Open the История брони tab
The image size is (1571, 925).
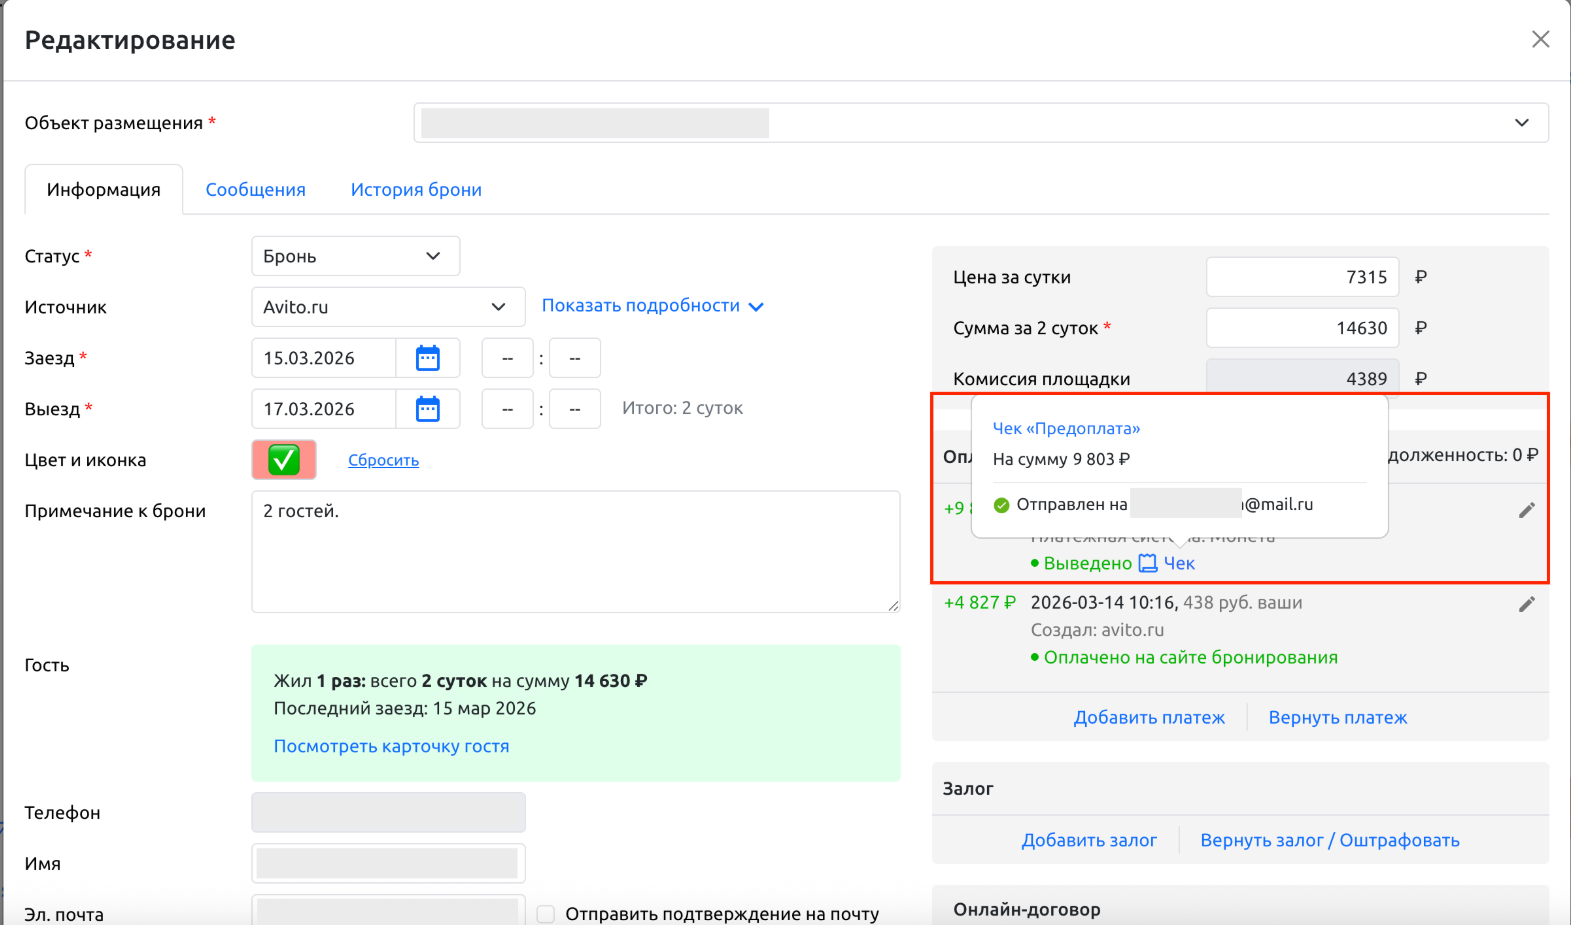pos(416,190)
